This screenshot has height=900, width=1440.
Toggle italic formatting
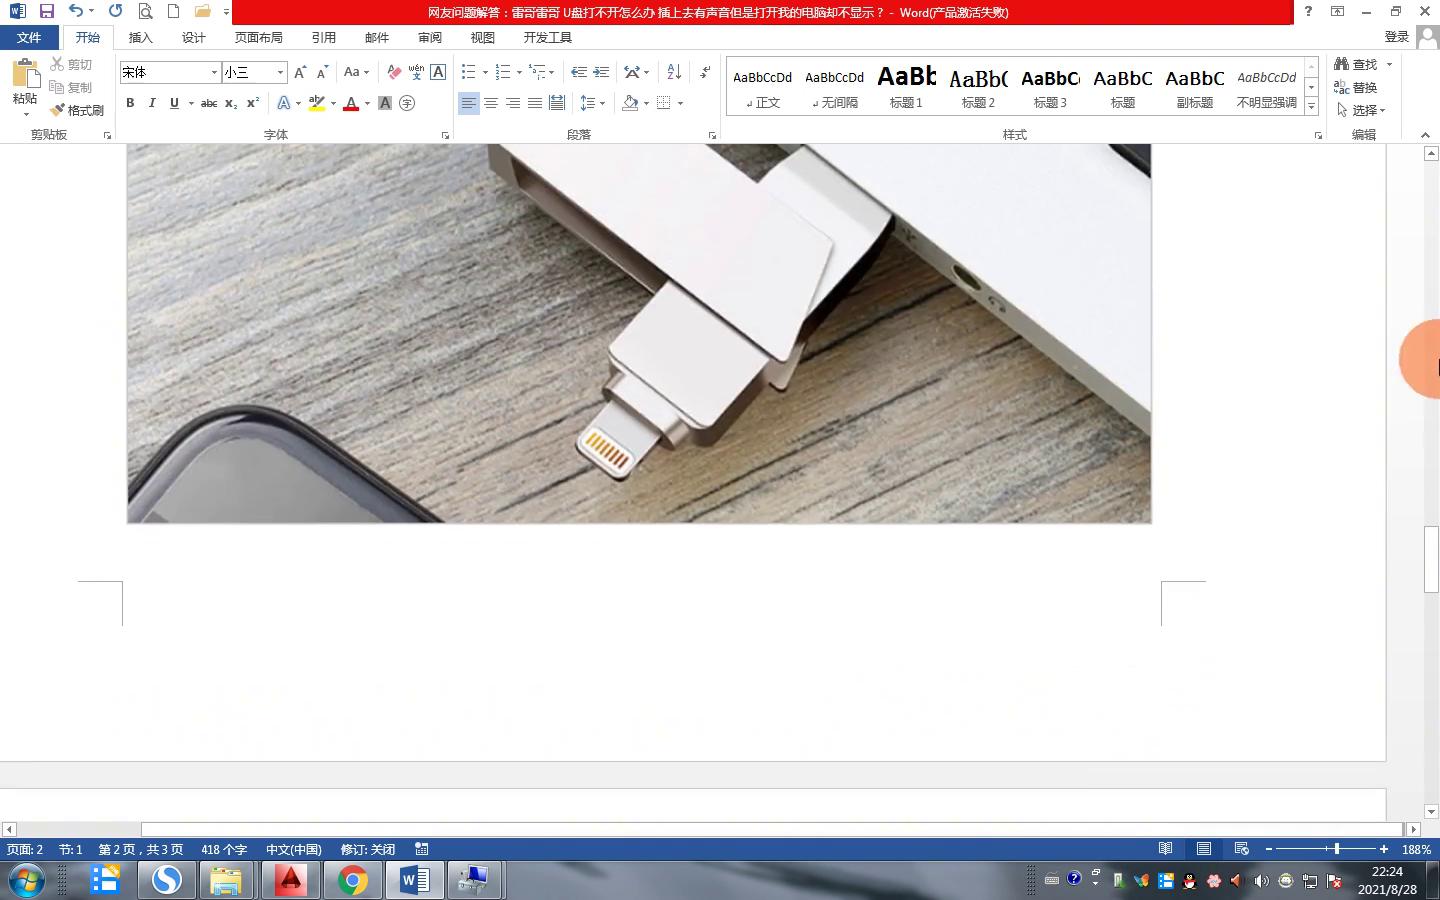tap(151, 103)
